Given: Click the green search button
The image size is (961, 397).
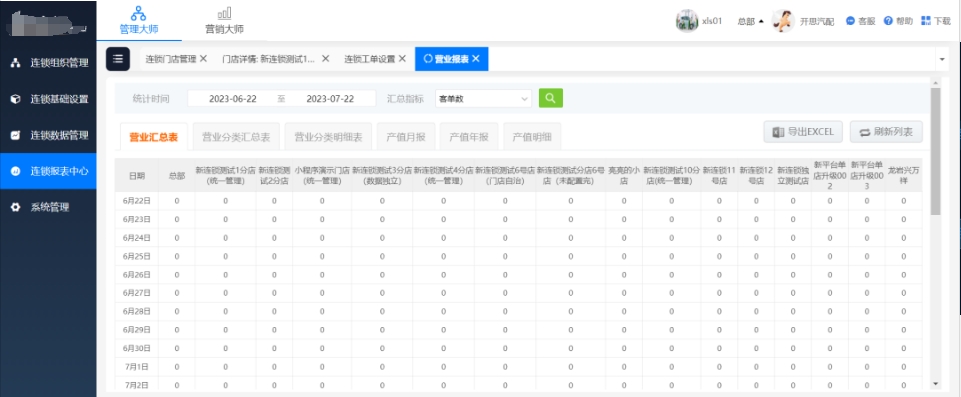Looking at the screenshot, I should coord(550,98).
